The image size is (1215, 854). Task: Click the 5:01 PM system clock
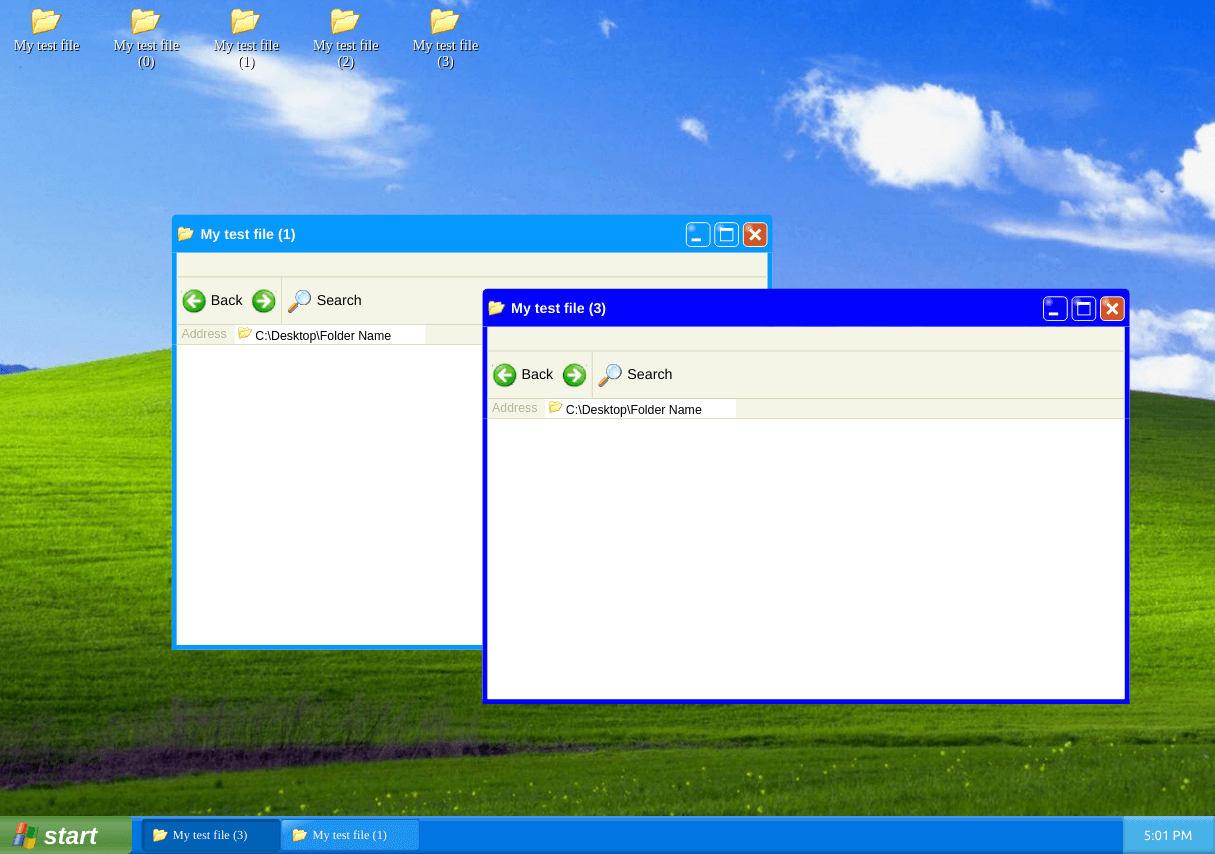tap(1168, 835)
